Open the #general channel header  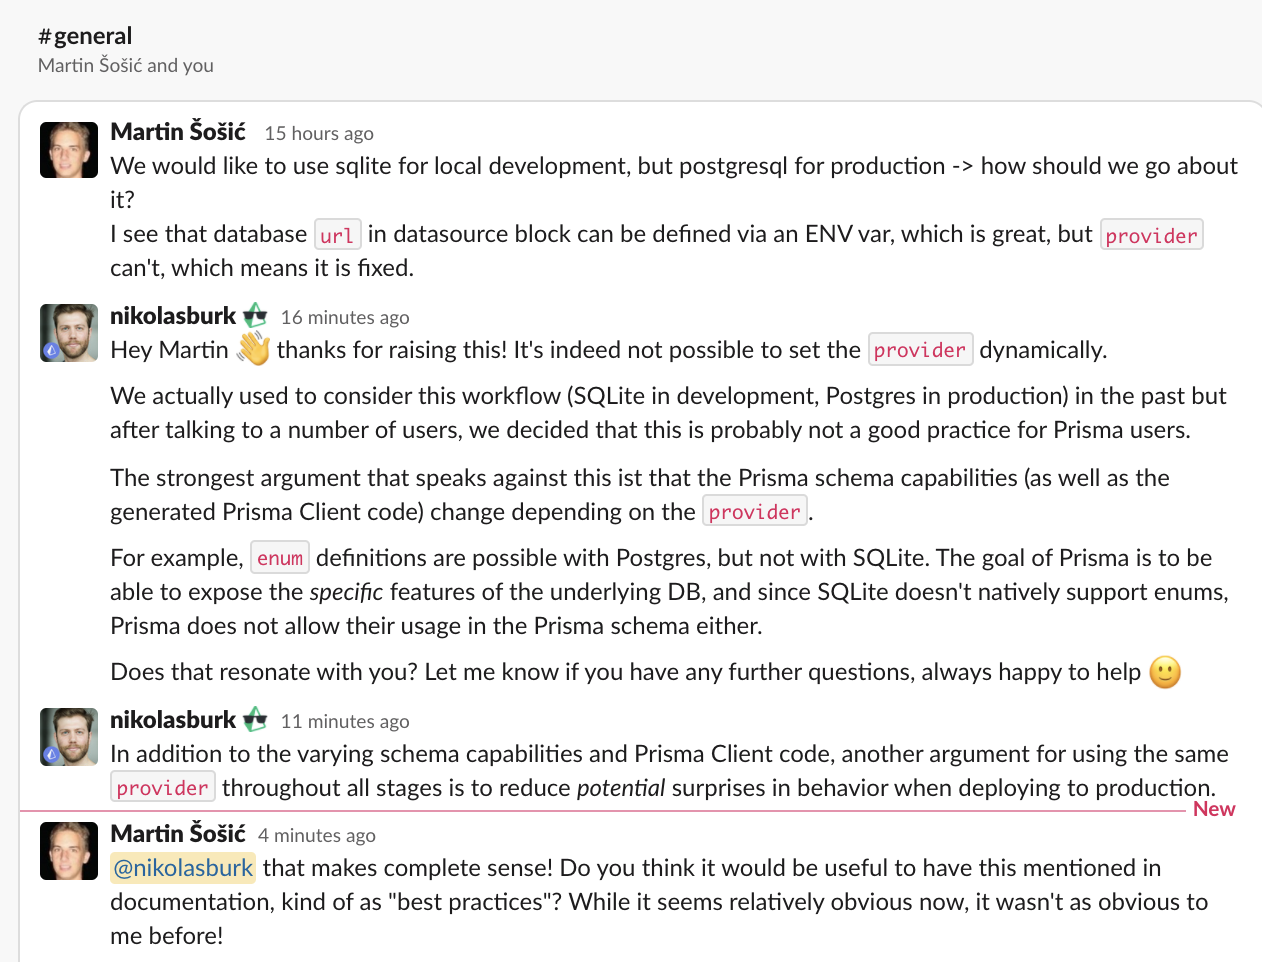[x=85, y=35]
